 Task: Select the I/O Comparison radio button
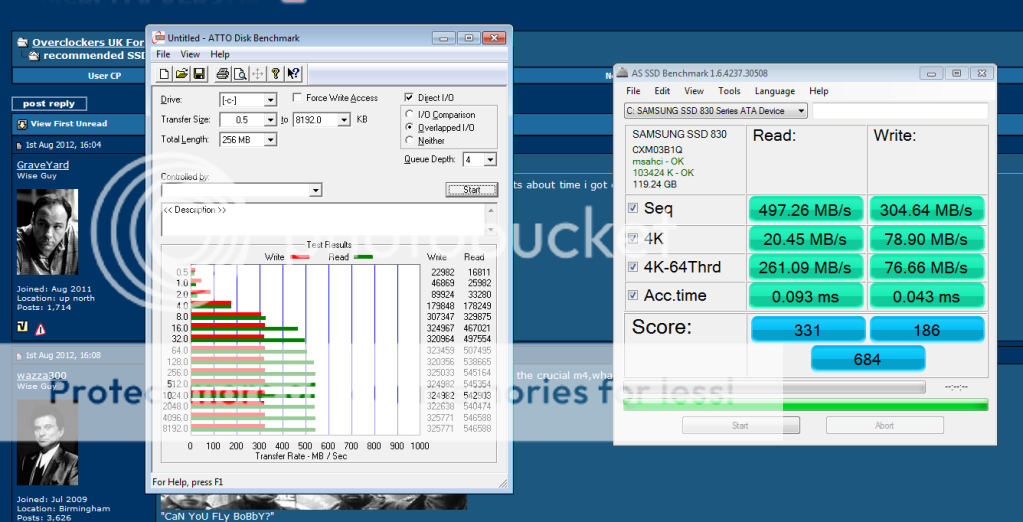tap(408, 115)
